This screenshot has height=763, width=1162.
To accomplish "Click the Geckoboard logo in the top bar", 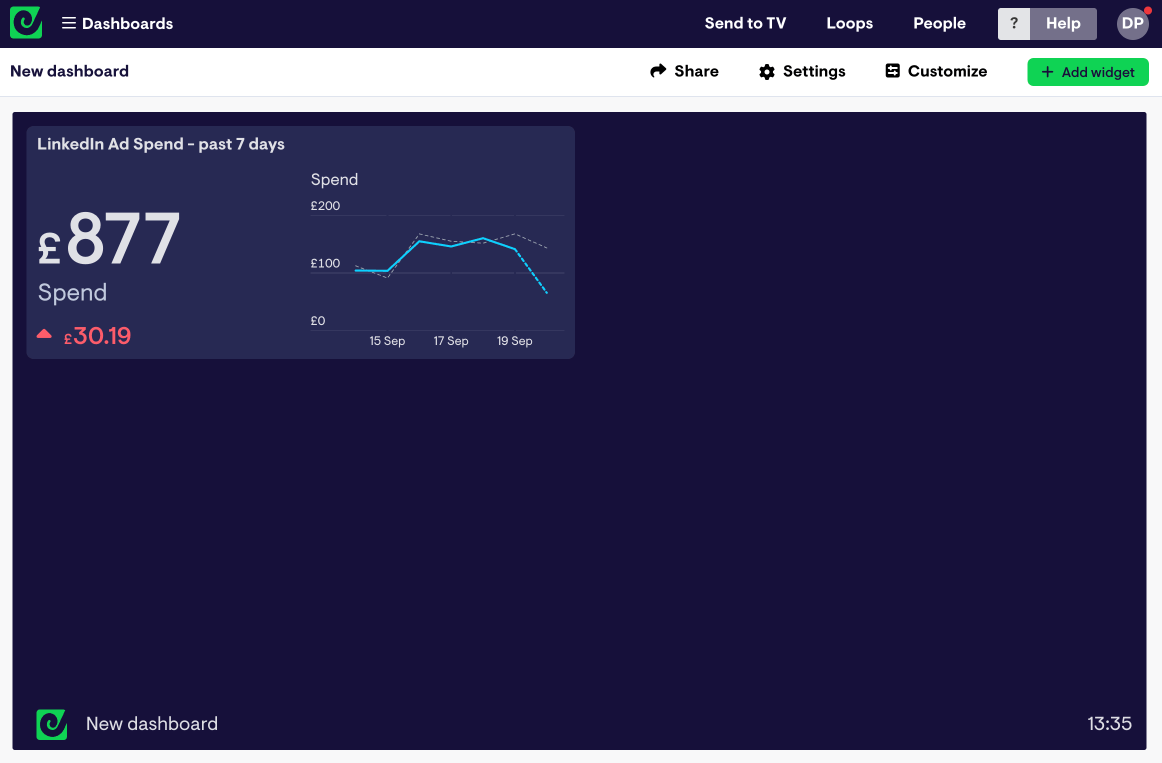I will tap(25, 22).
